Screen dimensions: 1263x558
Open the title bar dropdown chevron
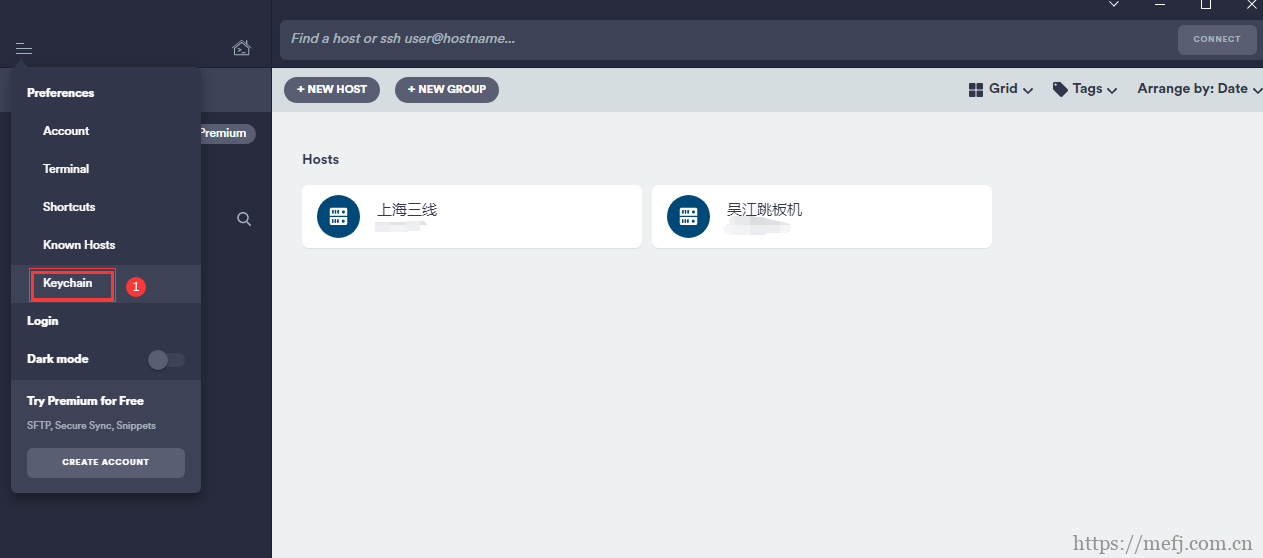(x=1114, y=5)
